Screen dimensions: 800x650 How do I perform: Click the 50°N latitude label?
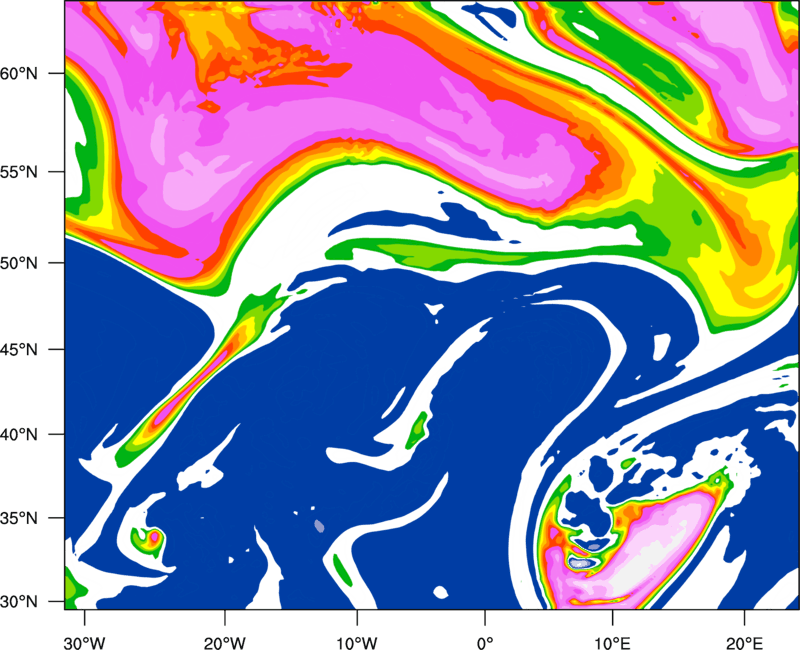19,263
